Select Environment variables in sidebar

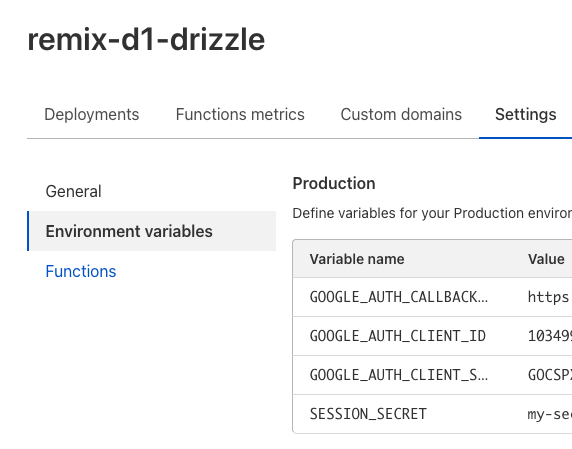[151, 231]
